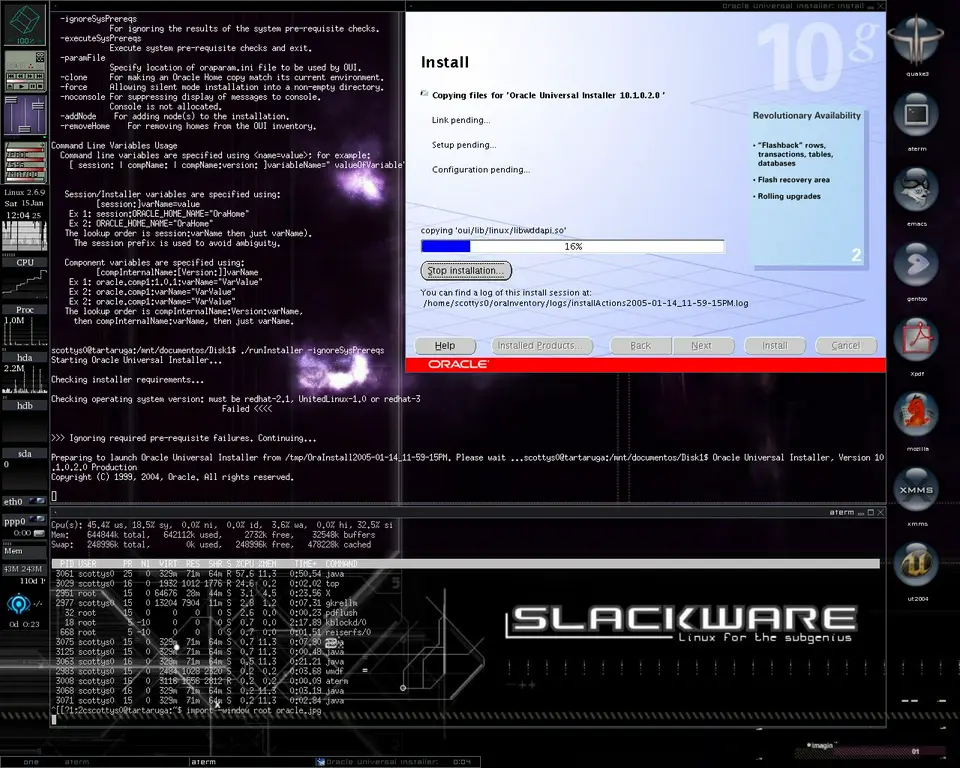The height and width of the screenshot is (768, 960).
Task: Open the mozilla browser dock icon
Action: pyautogui.click(x=917, y=415)
